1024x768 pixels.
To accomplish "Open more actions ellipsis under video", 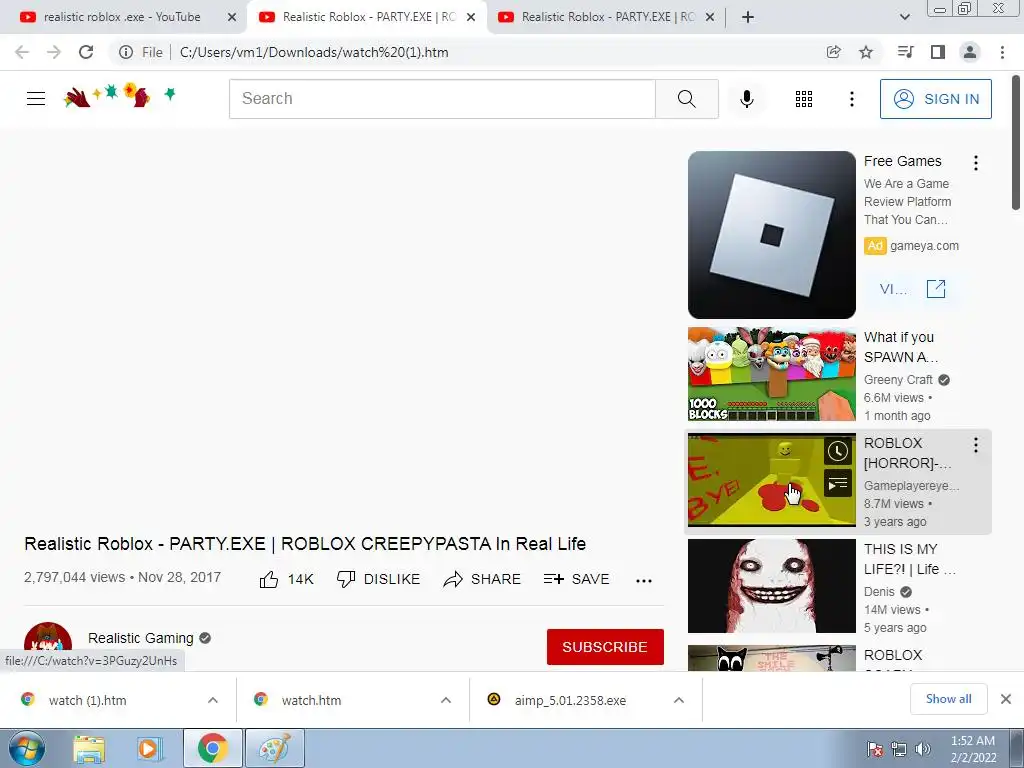I will point(644,580).
